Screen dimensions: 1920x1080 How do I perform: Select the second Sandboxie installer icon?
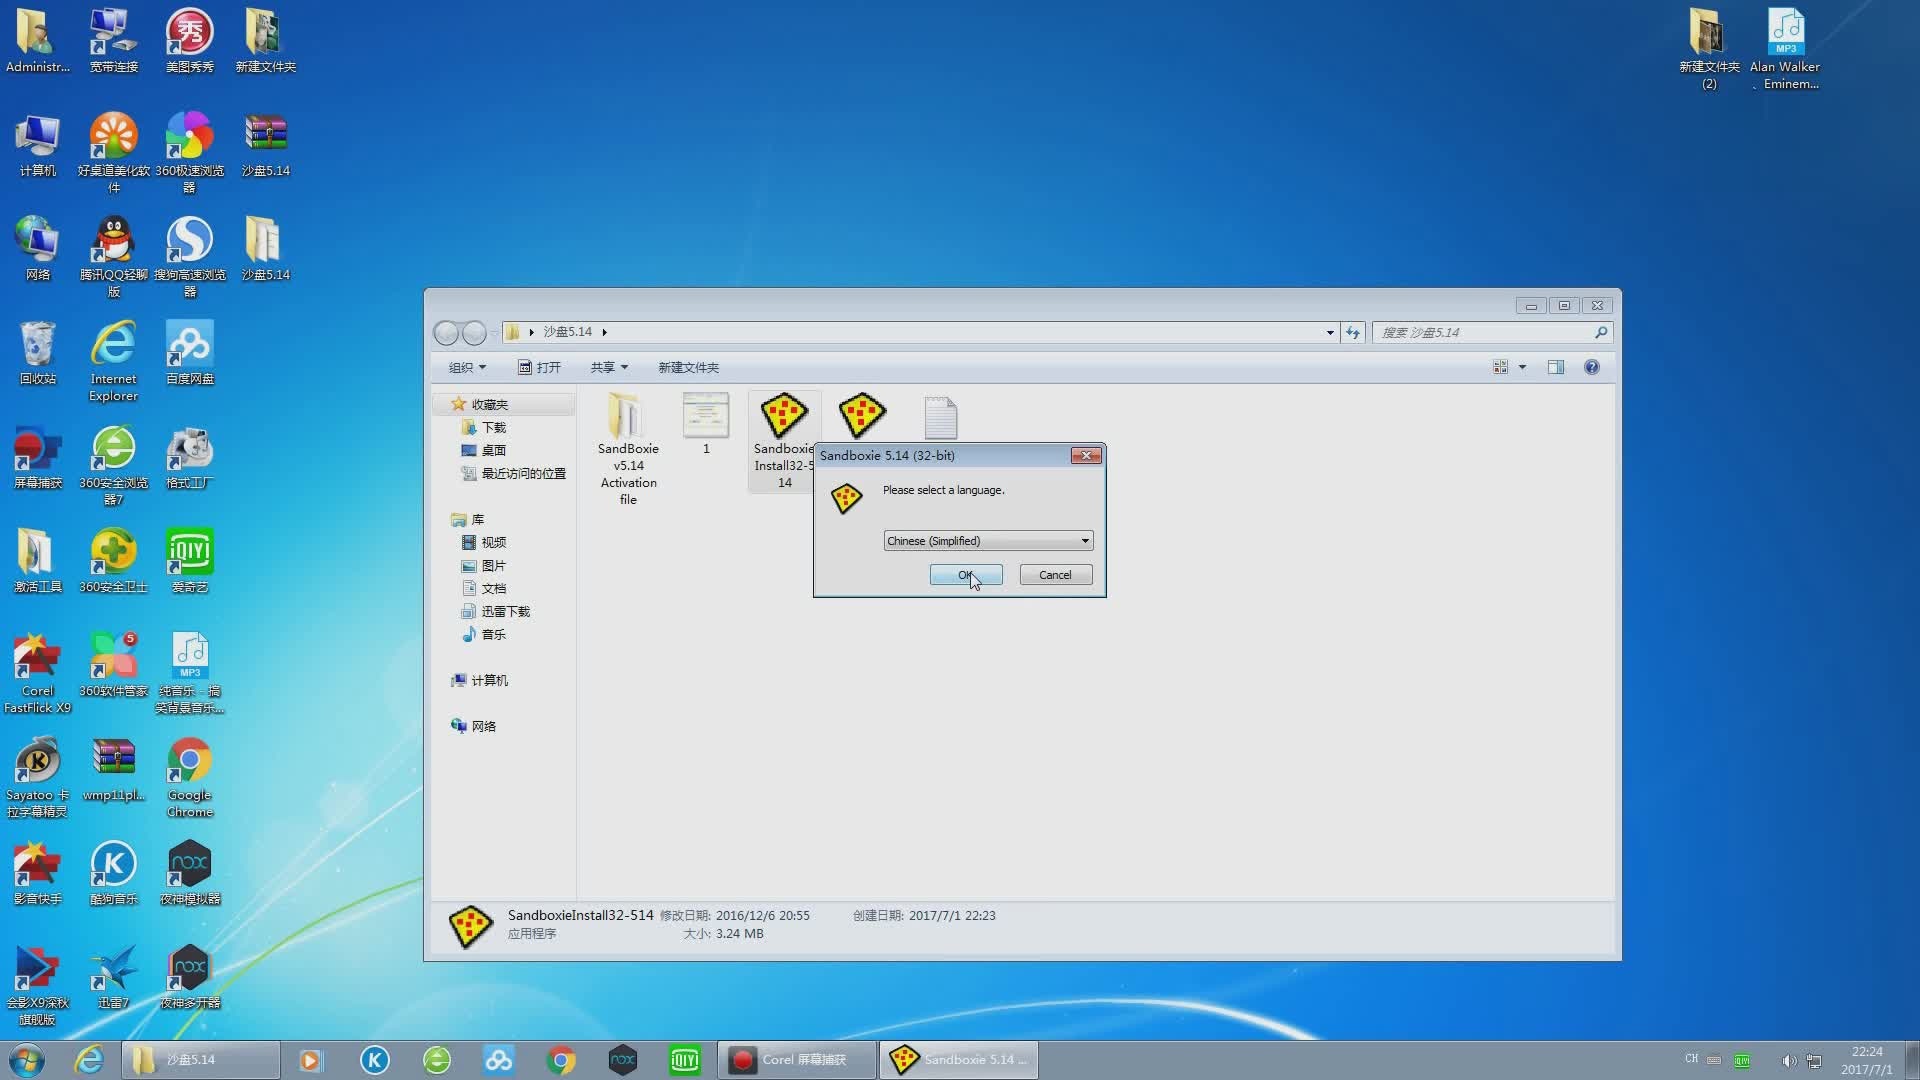coord(862,416)
